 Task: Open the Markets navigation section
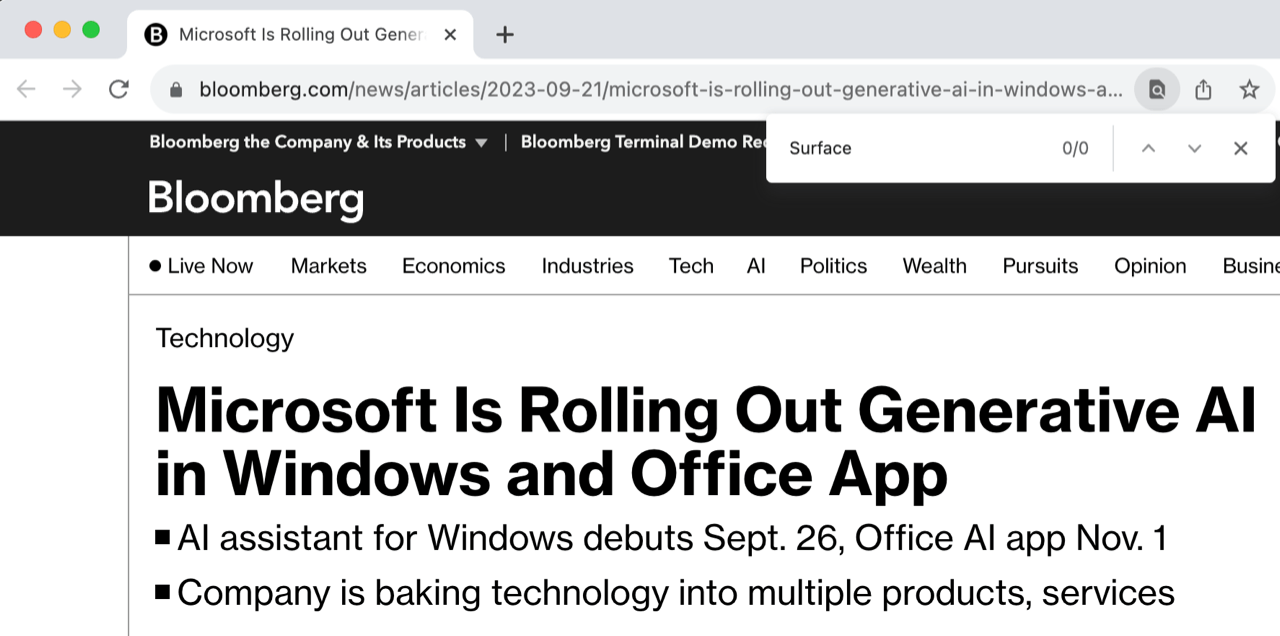(329, 266)
